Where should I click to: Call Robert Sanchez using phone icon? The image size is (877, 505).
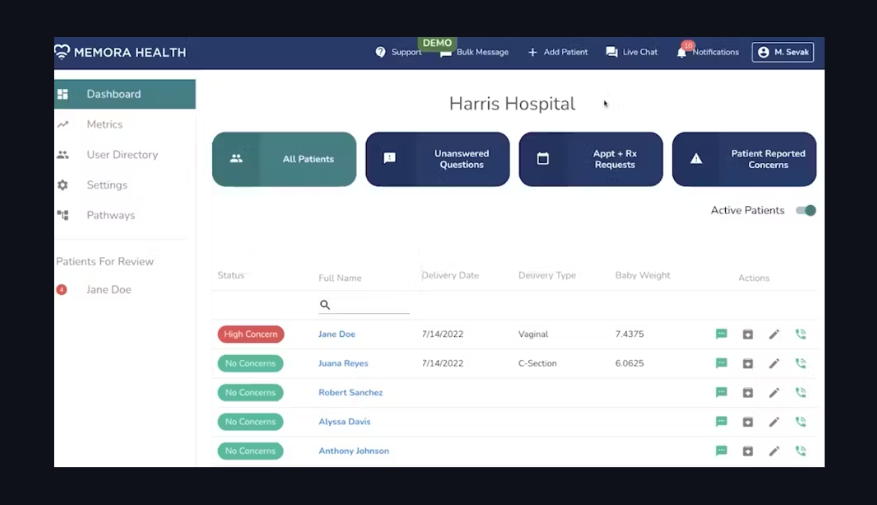pyautogui.click(x=801, y=392)
